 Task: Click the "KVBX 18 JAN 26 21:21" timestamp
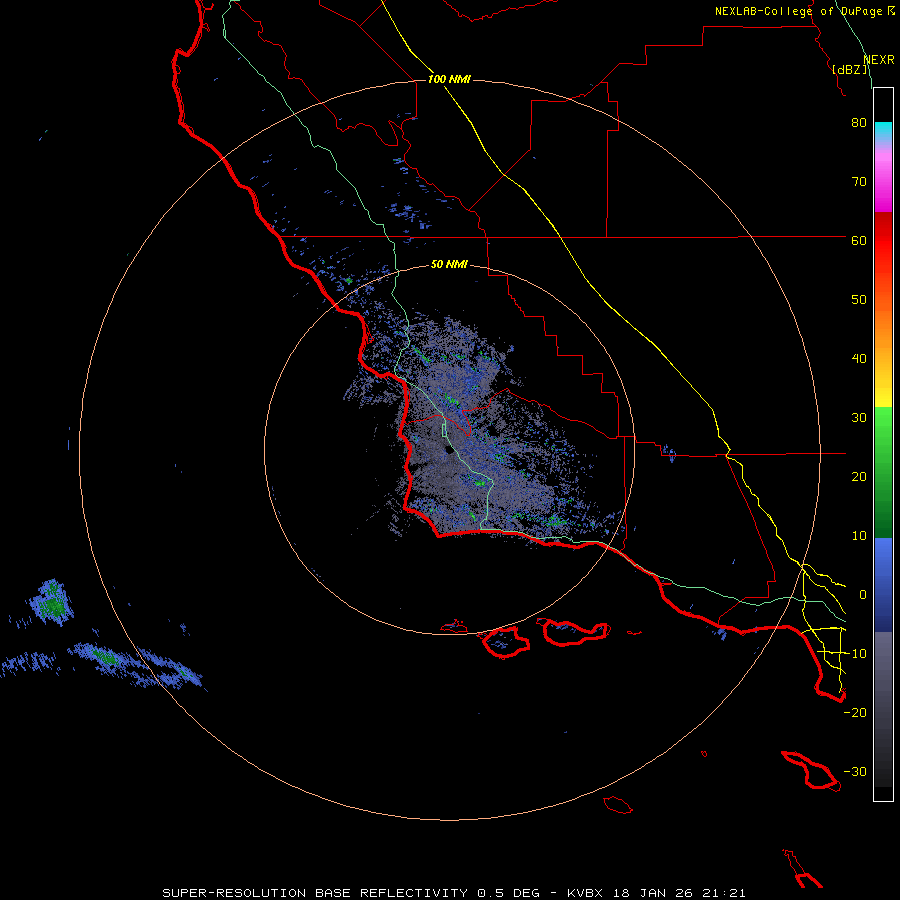(657, 893)
